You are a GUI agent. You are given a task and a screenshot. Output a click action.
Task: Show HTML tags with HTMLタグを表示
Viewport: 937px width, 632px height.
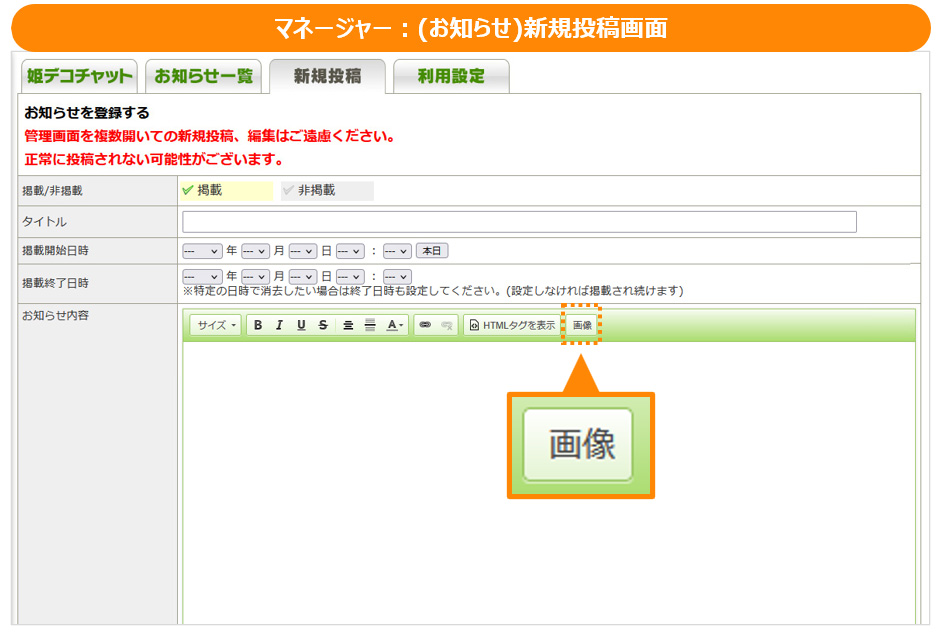tap(511, 325)
